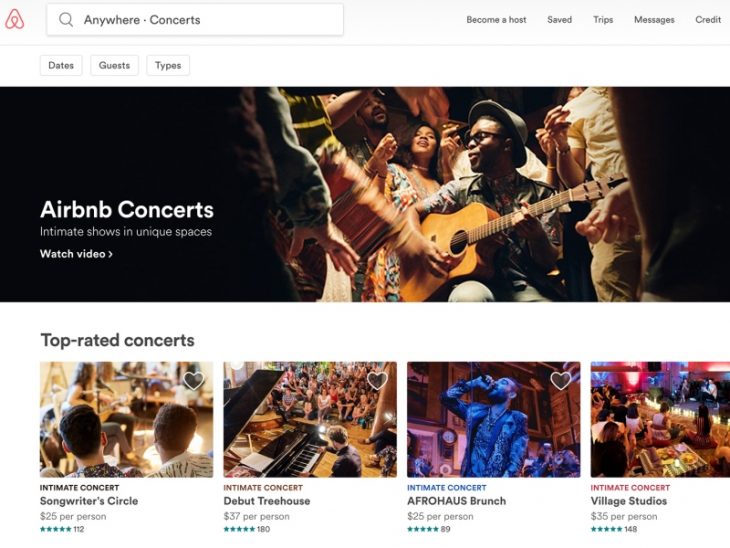Go to Become a host
This screenshot has width=730, height=548.
(x=496, y=20)
